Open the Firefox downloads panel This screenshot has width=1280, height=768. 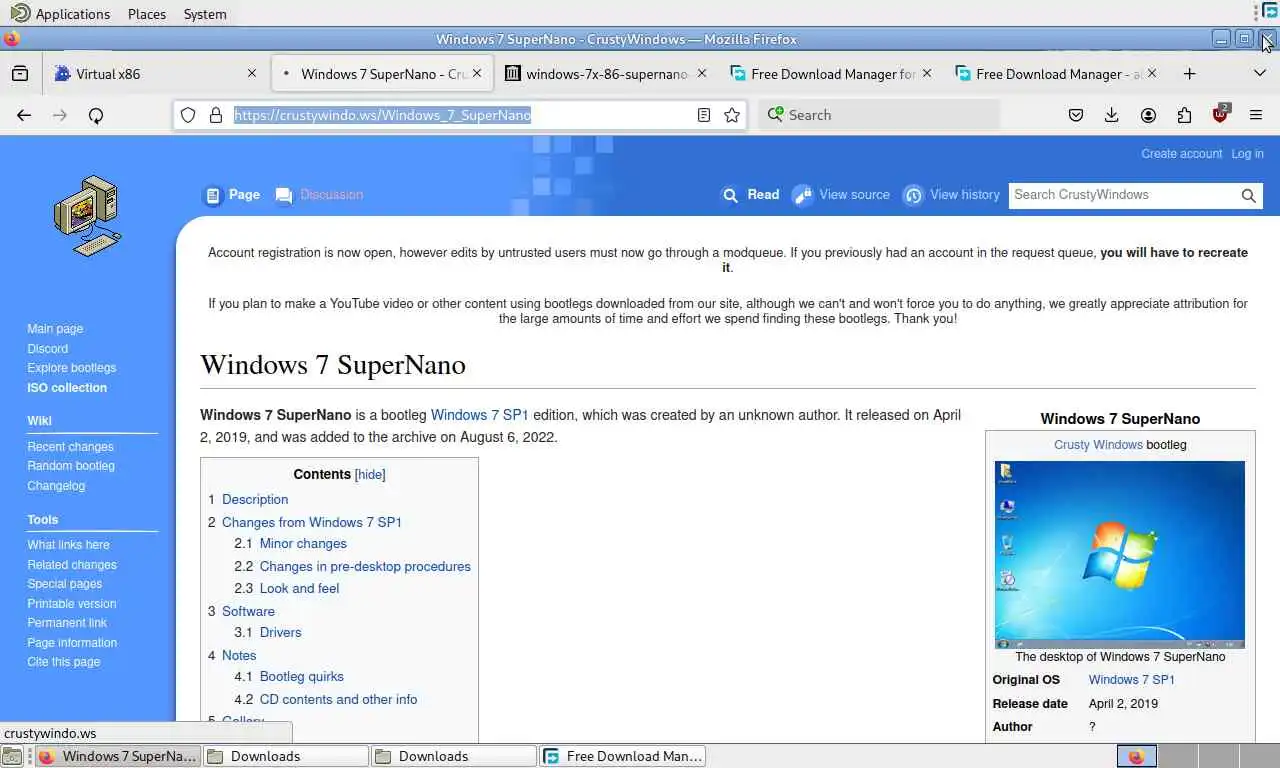[1112, 115]
